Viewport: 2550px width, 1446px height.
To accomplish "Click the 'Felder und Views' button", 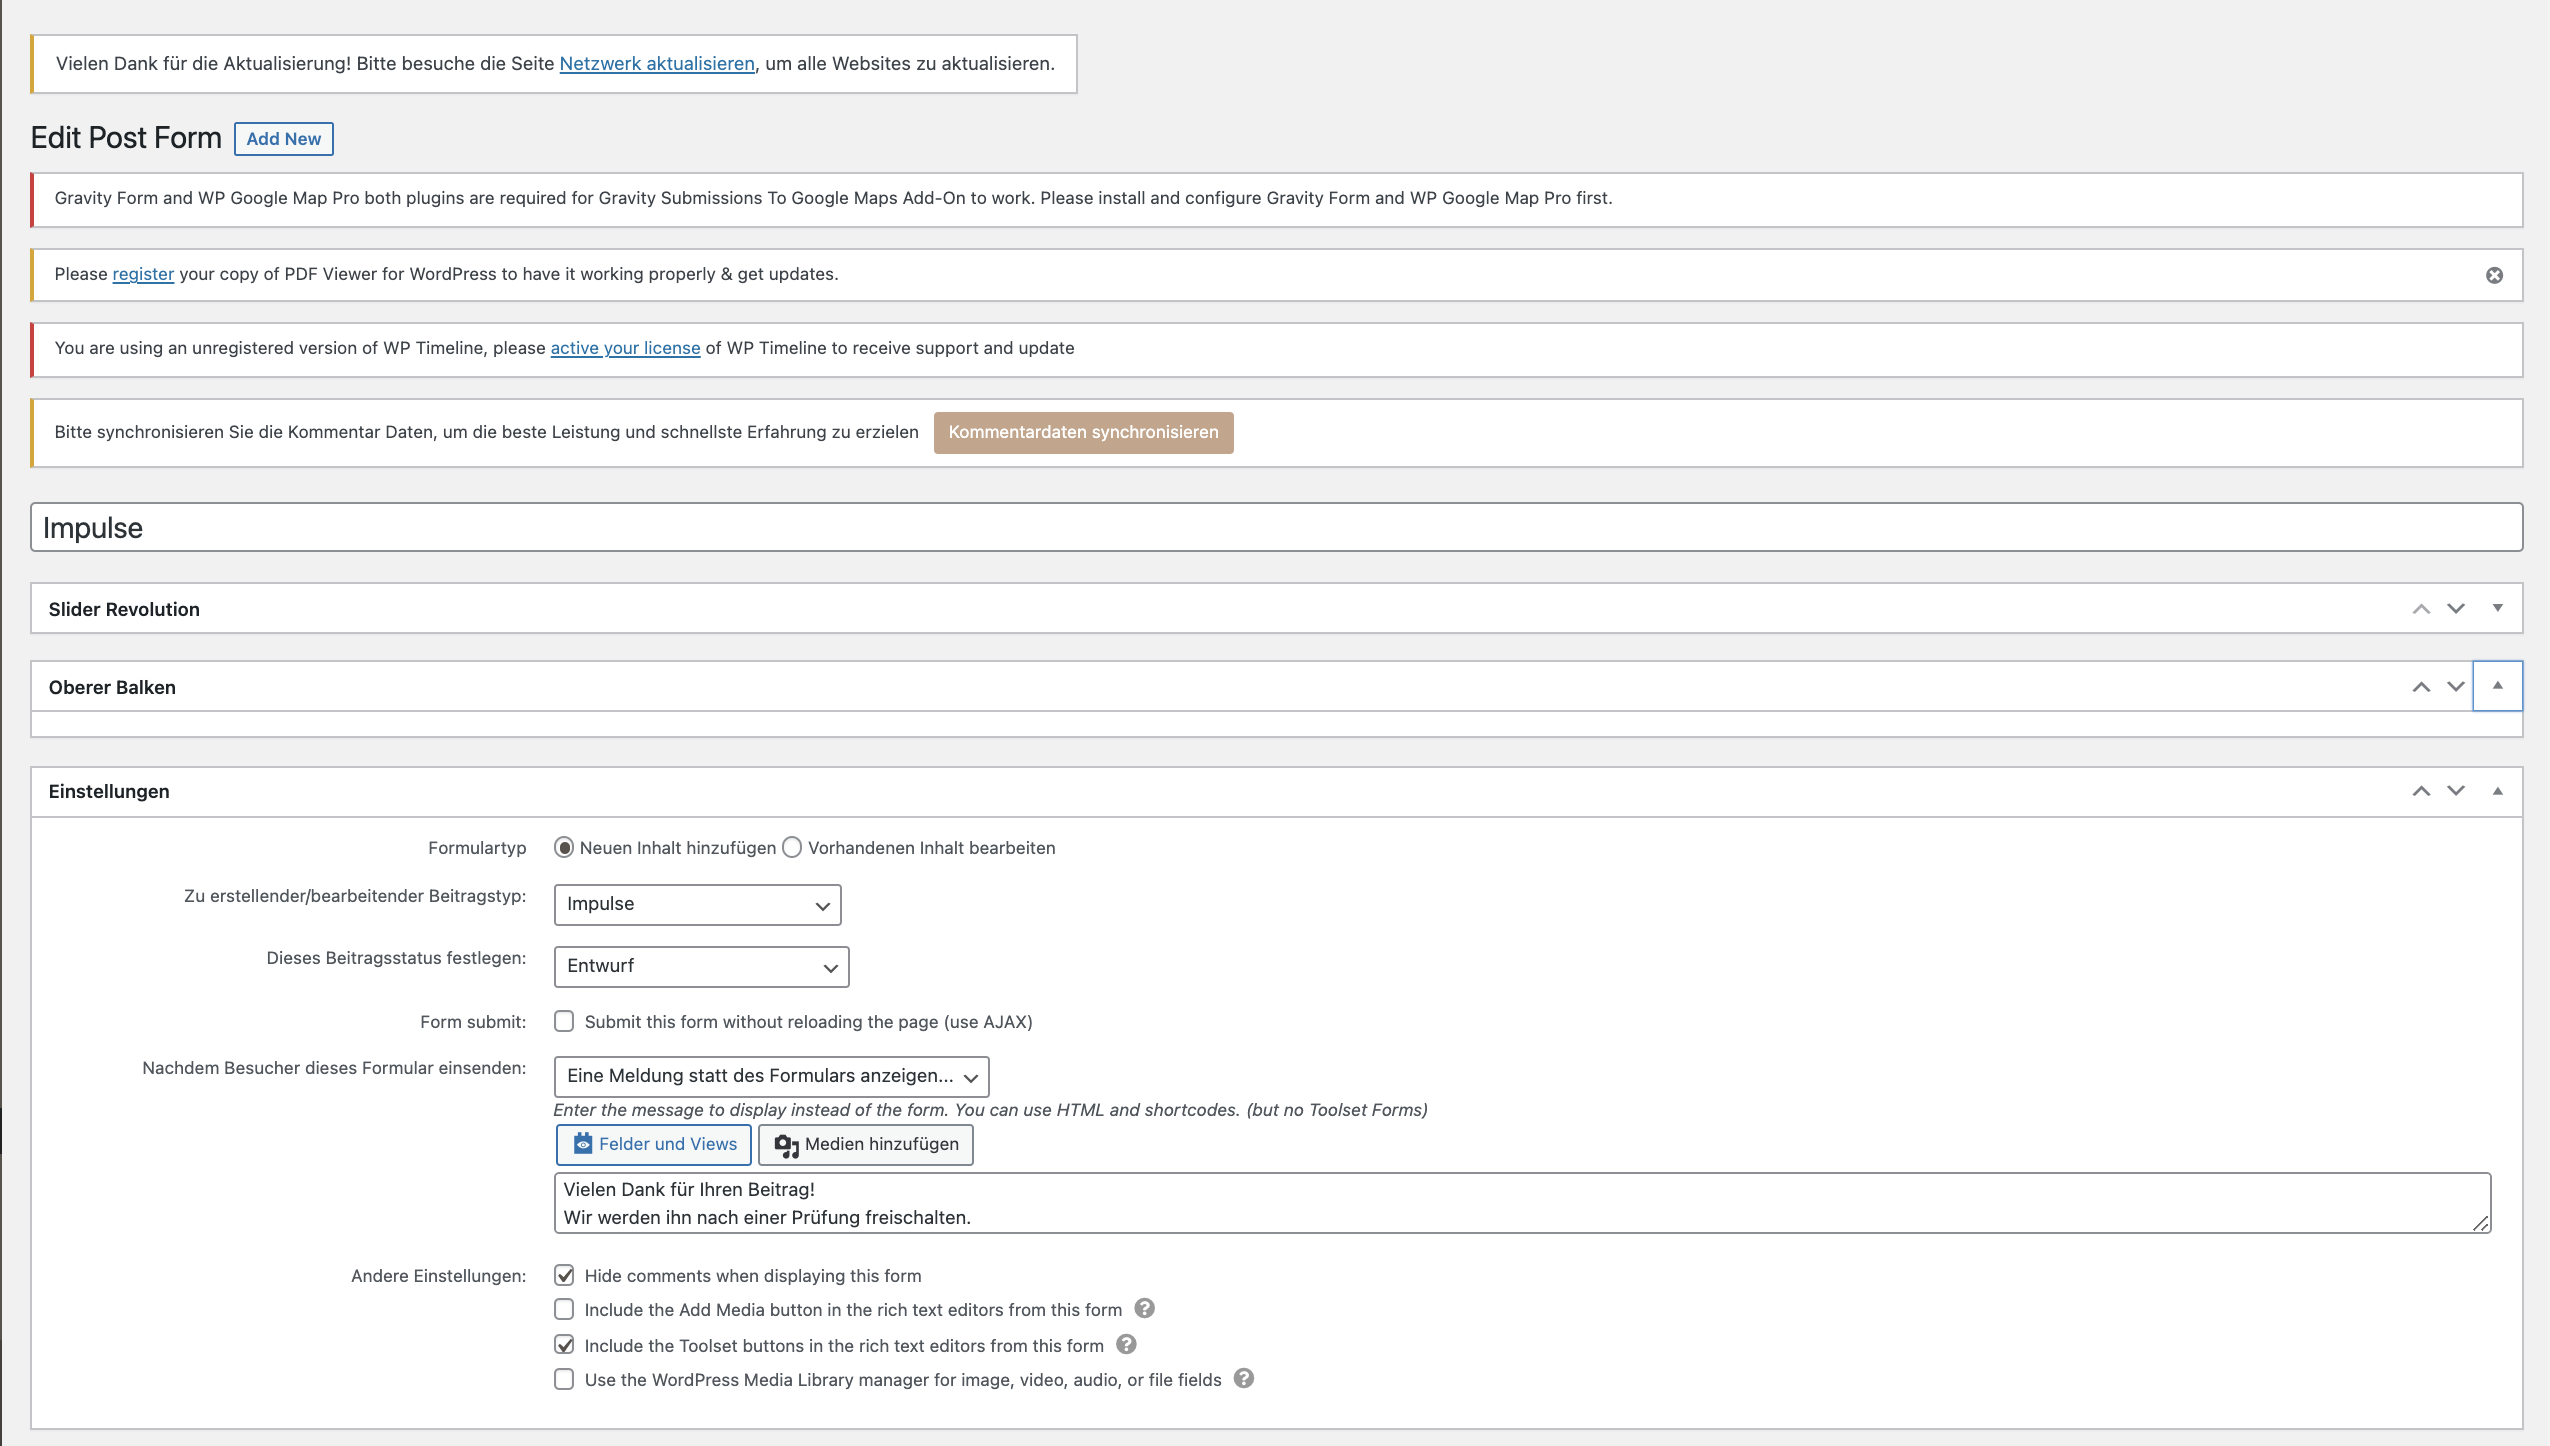I will (x=654, y=1145).
